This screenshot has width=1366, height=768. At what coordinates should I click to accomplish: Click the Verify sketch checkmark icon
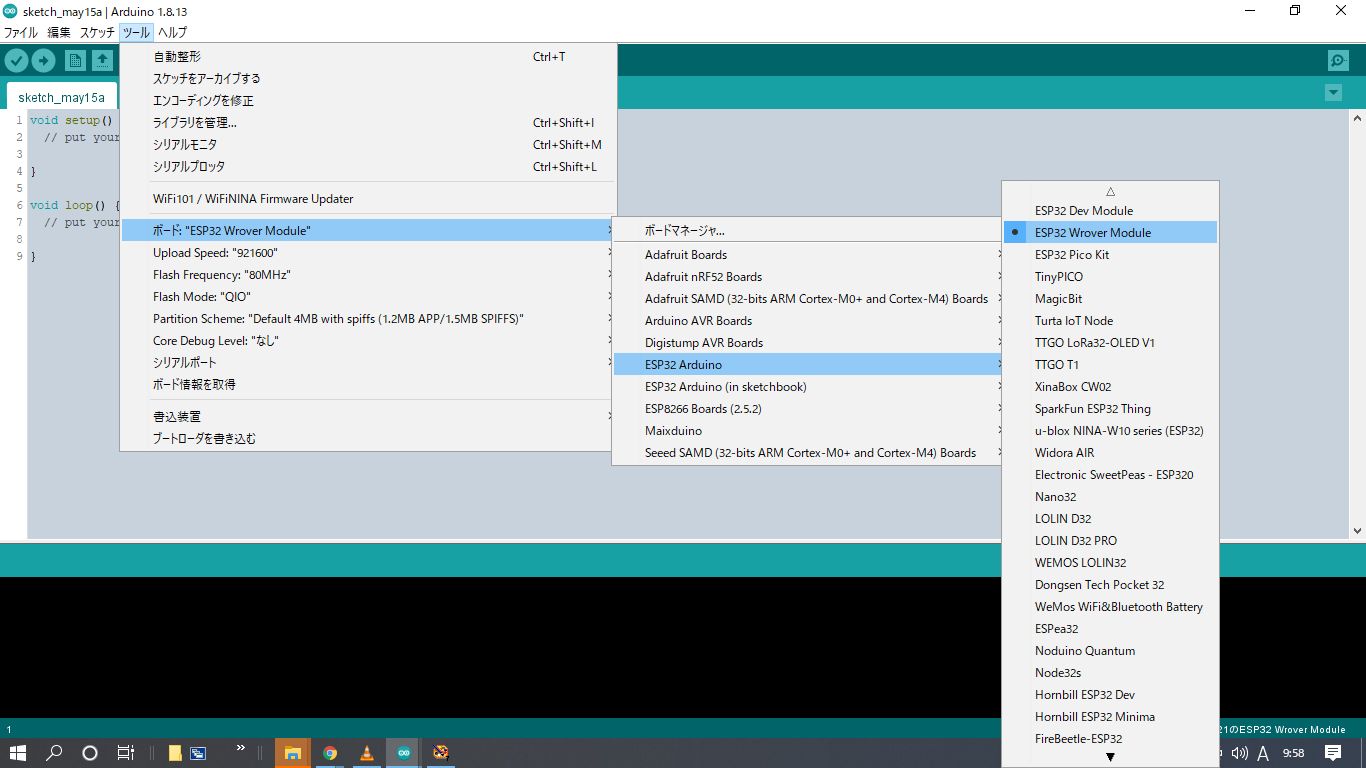pyautogui.click(x=16, y=61)
